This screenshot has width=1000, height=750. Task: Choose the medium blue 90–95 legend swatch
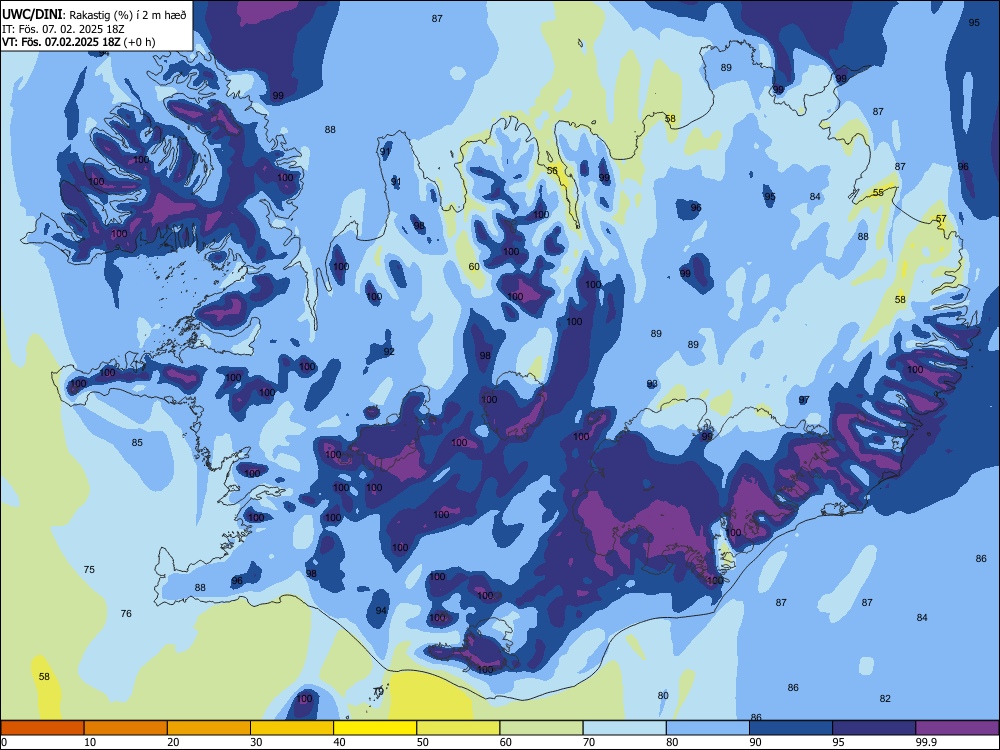point(791,728)
